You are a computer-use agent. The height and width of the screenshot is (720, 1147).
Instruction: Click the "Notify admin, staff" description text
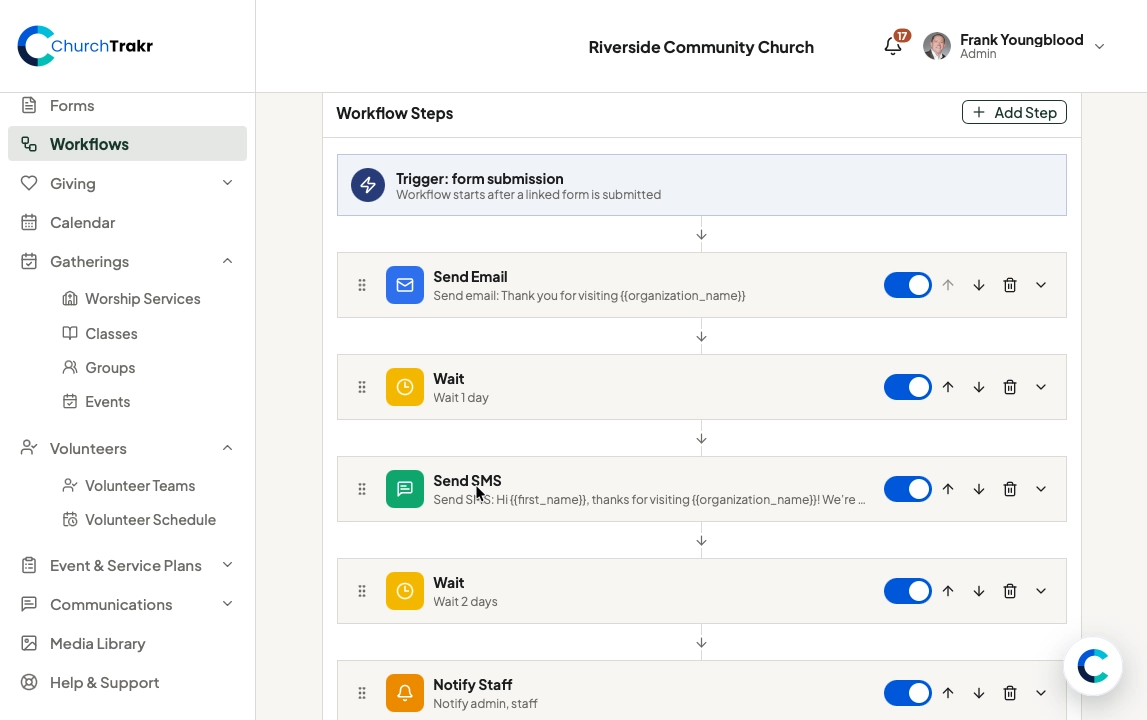tap(485, 704)
